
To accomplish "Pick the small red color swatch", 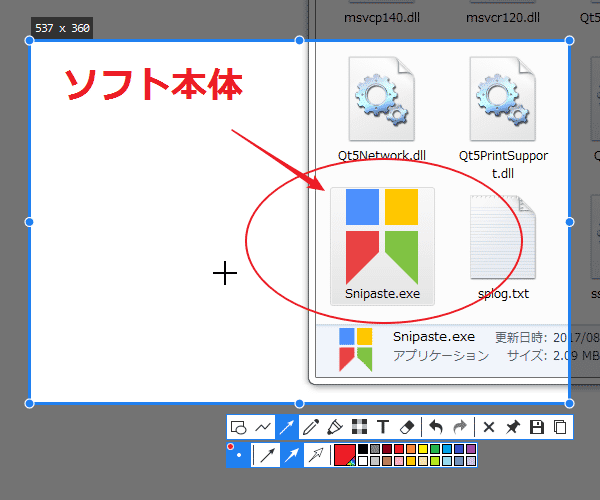I will pyautogui.click(x=399, y=449).
